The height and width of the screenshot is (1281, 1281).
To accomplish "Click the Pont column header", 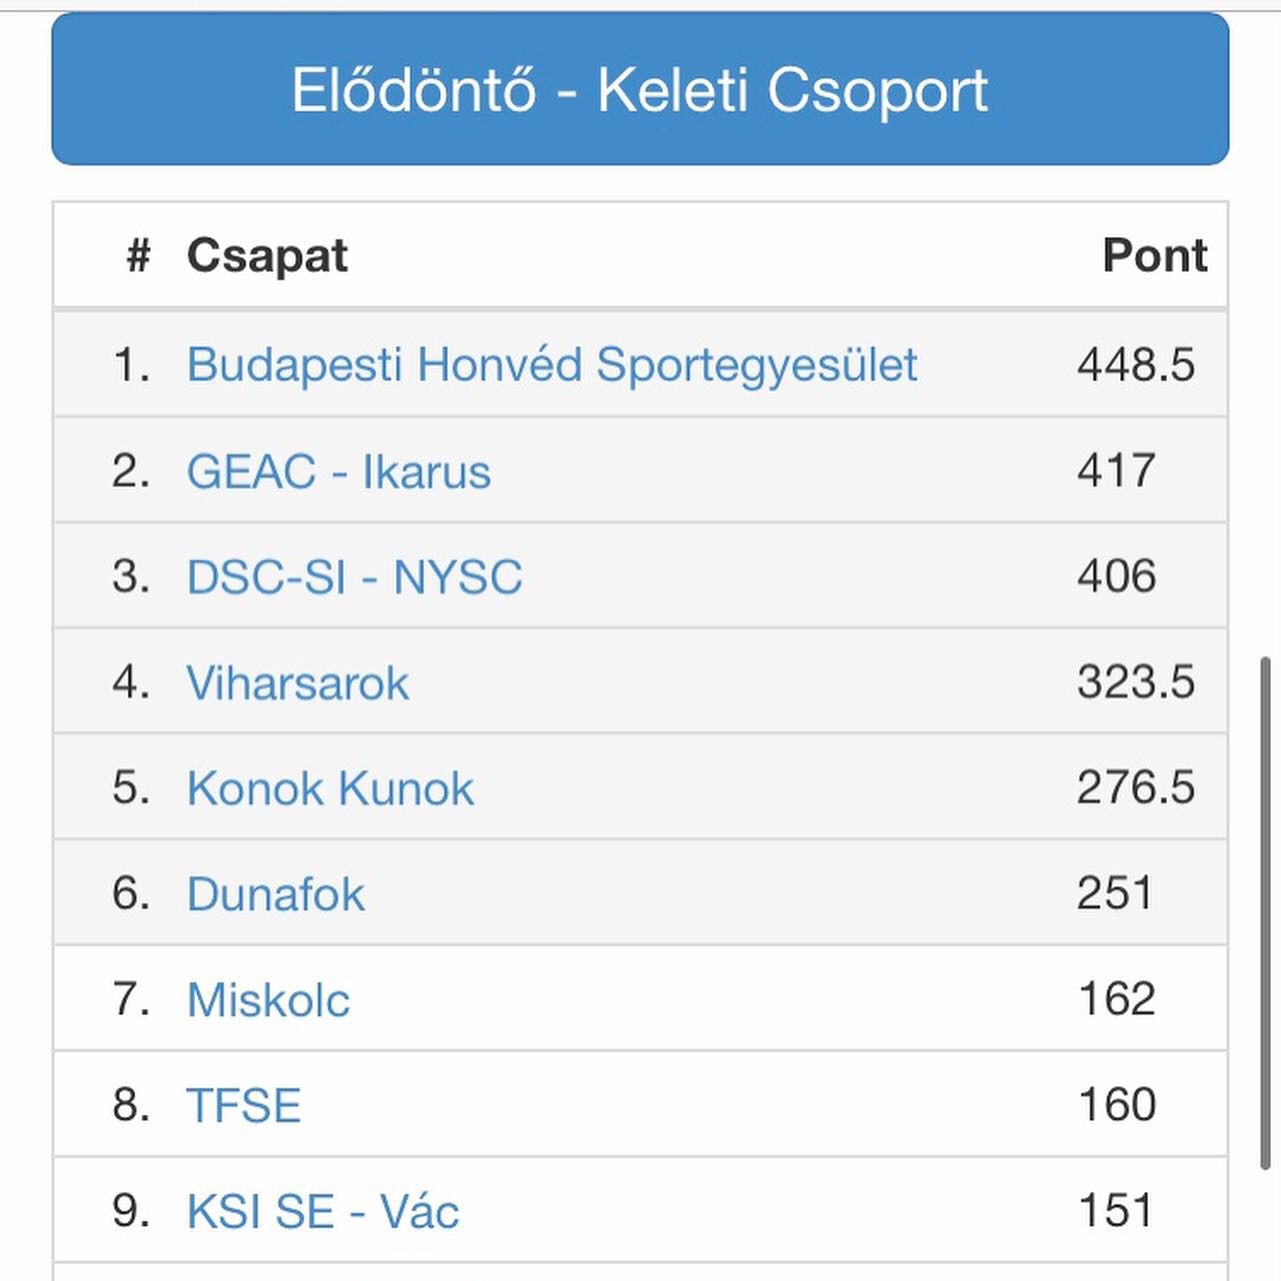I will (x=1155, y=255).
